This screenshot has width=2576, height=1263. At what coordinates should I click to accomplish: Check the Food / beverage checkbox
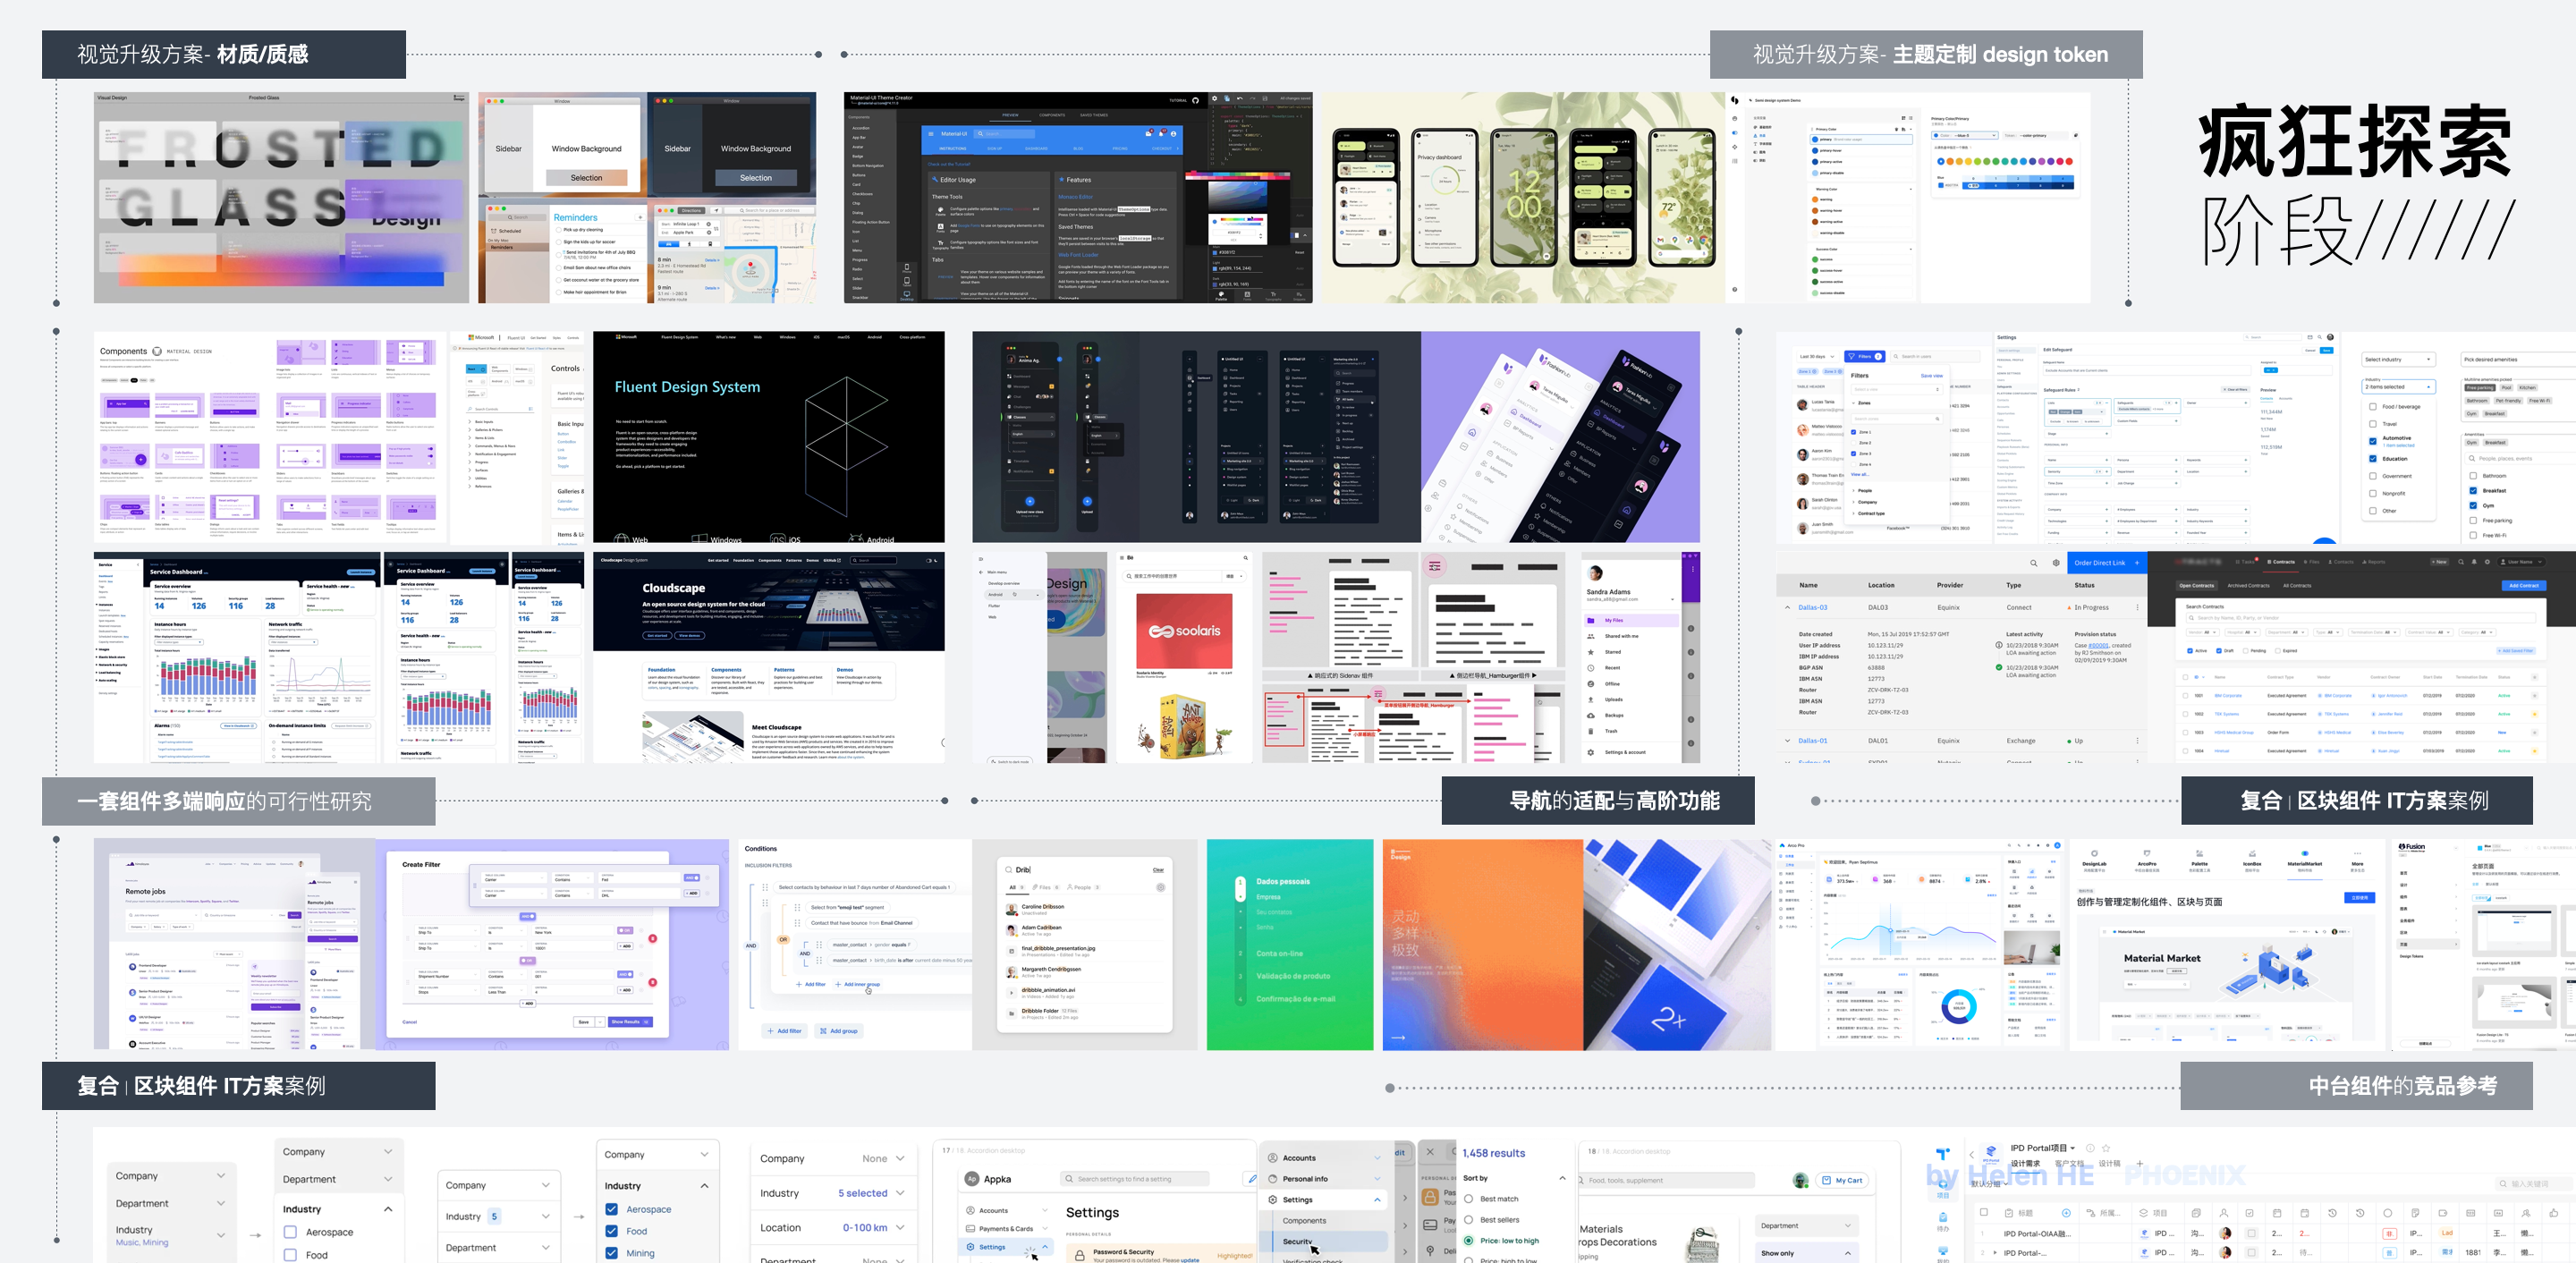(2373, 407)
